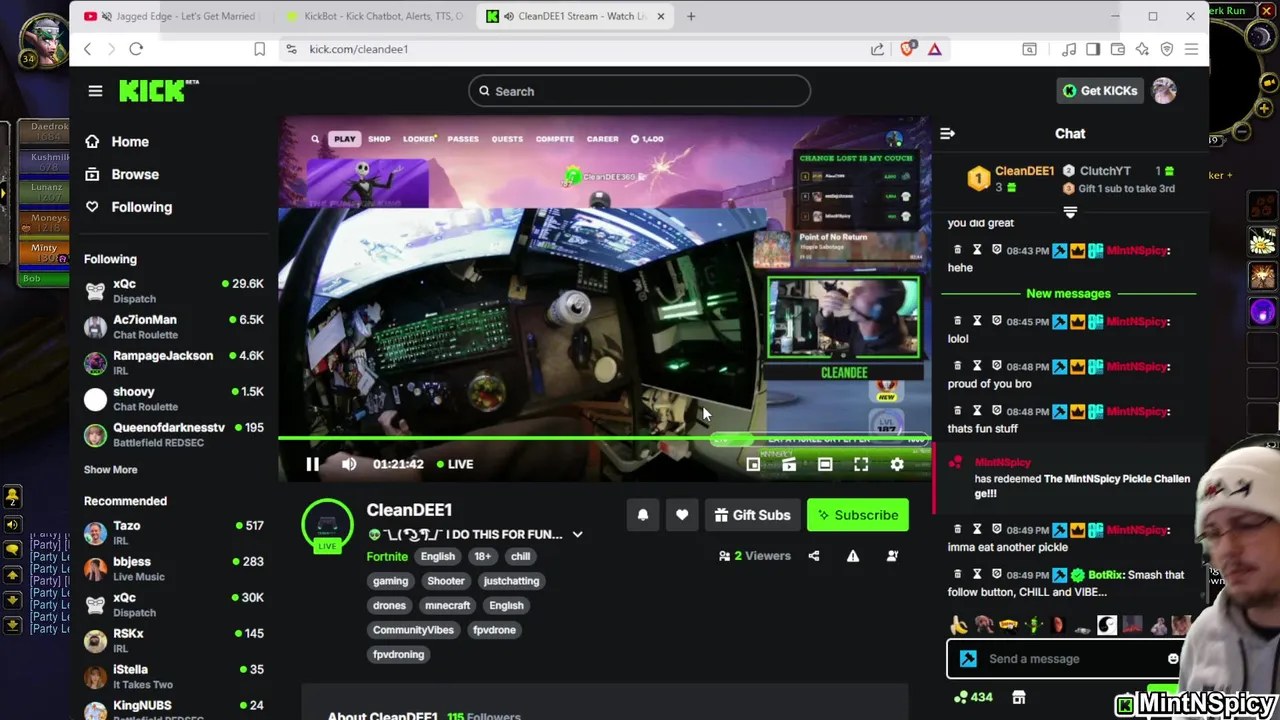Select the justchatting tag
This screenshot has width=1280, height=720.
tap(511, 581)
